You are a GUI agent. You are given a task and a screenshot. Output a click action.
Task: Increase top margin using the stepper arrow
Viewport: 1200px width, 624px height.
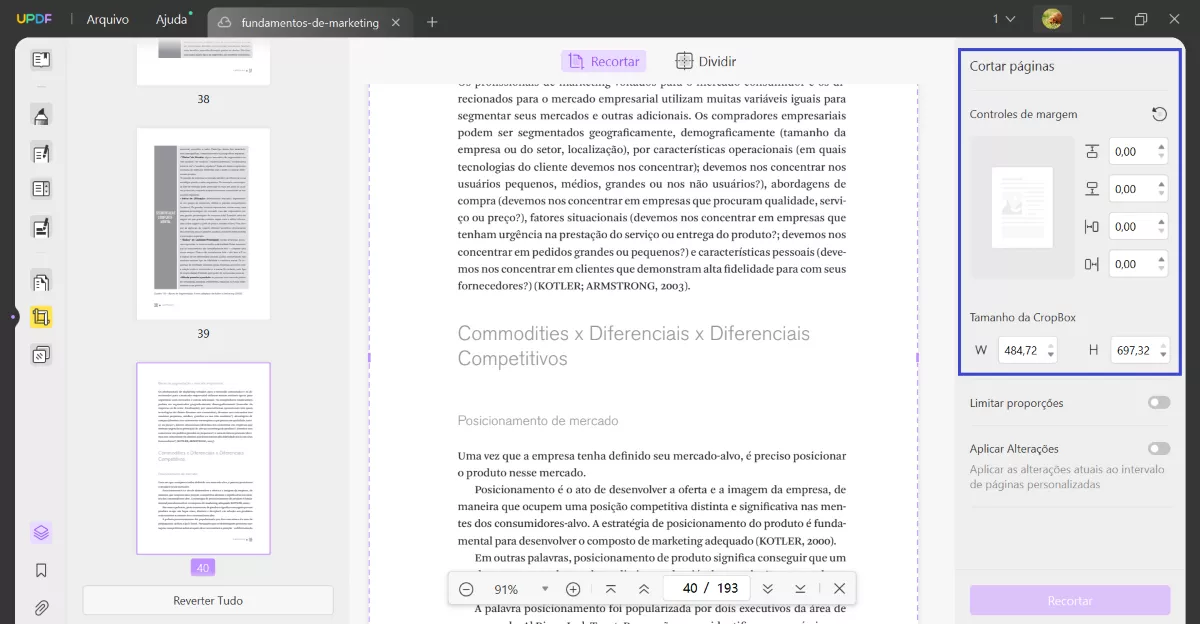[x=1161, y=146]
